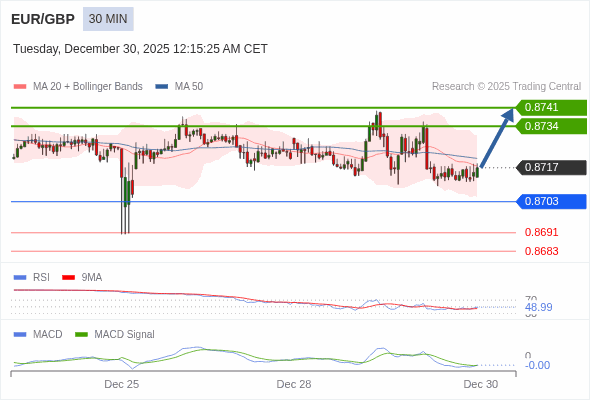Click the '9MA' legend label
The width and height of the screenshot is (590, 400).
pos(92,278)
